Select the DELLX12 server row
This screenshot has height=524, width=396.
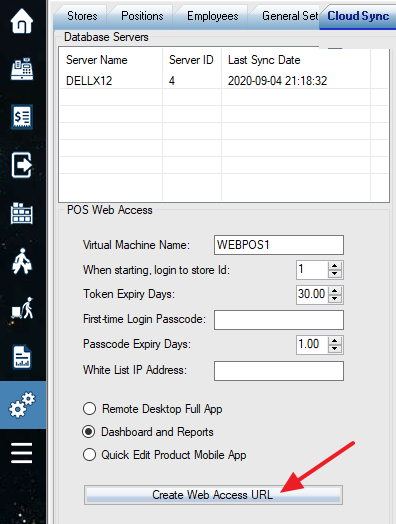223,81
